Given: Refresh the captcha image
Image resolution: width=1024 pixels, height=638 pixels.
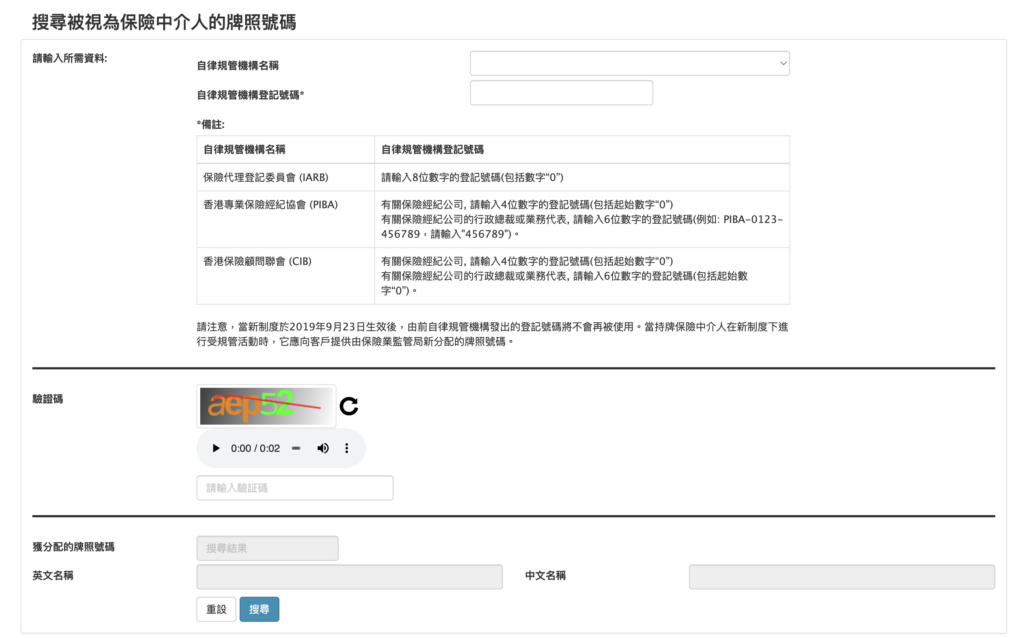Looking at the screenshot, I should 349,406.
